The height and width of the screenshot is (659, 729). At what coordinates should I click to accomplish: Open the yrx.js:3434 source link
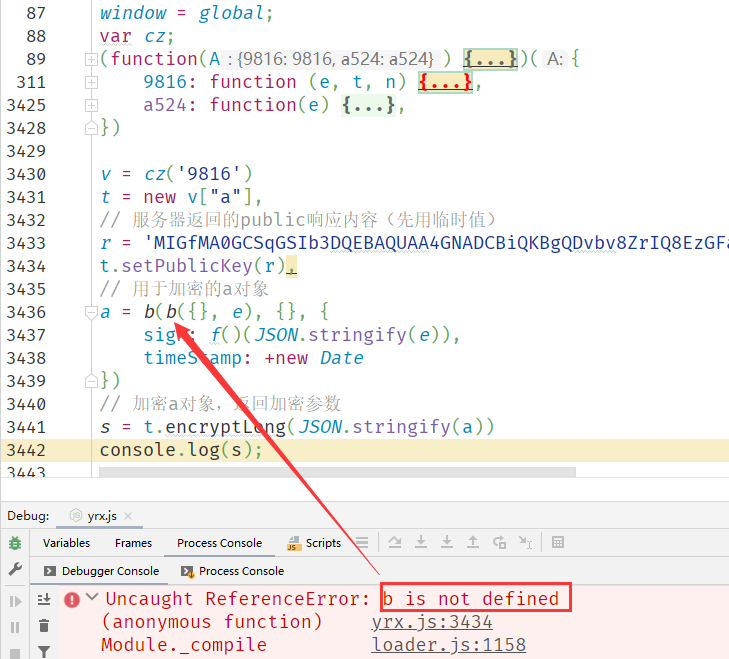tap(432, 622)
